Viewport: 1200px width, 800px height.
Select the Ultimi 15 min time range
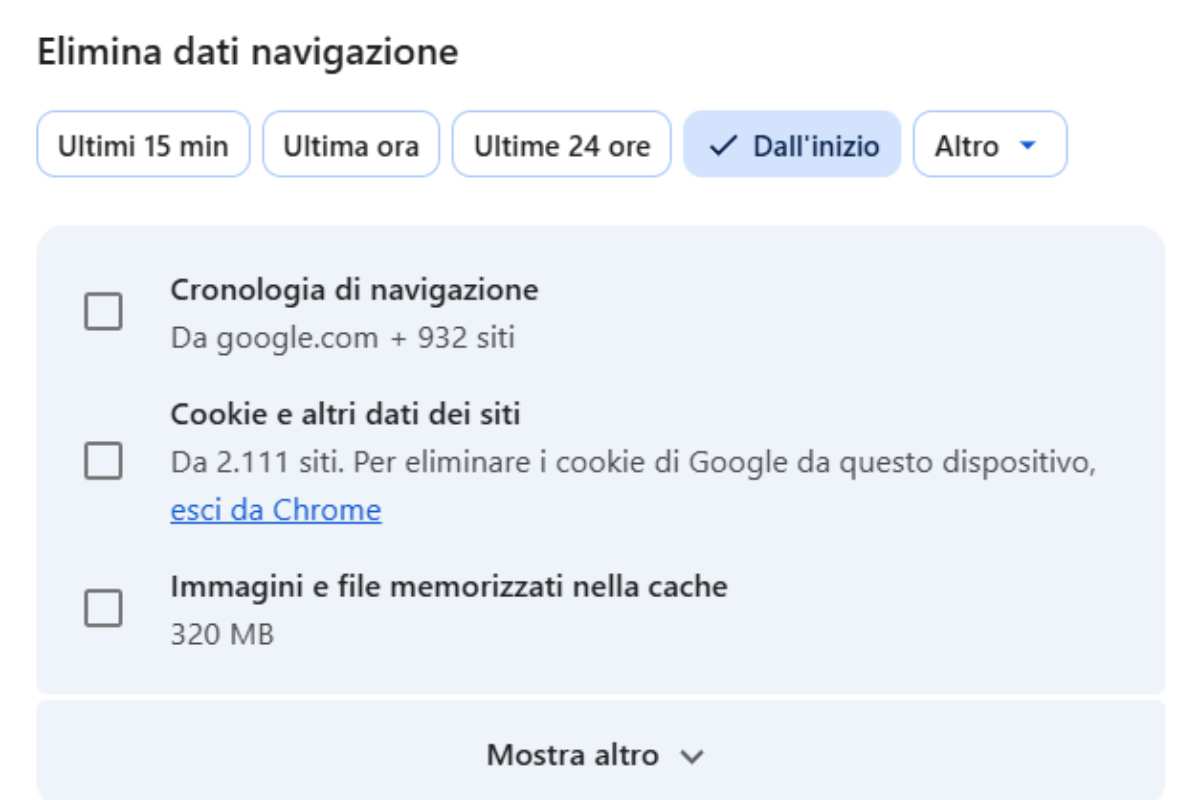click(x=142, y=145)
